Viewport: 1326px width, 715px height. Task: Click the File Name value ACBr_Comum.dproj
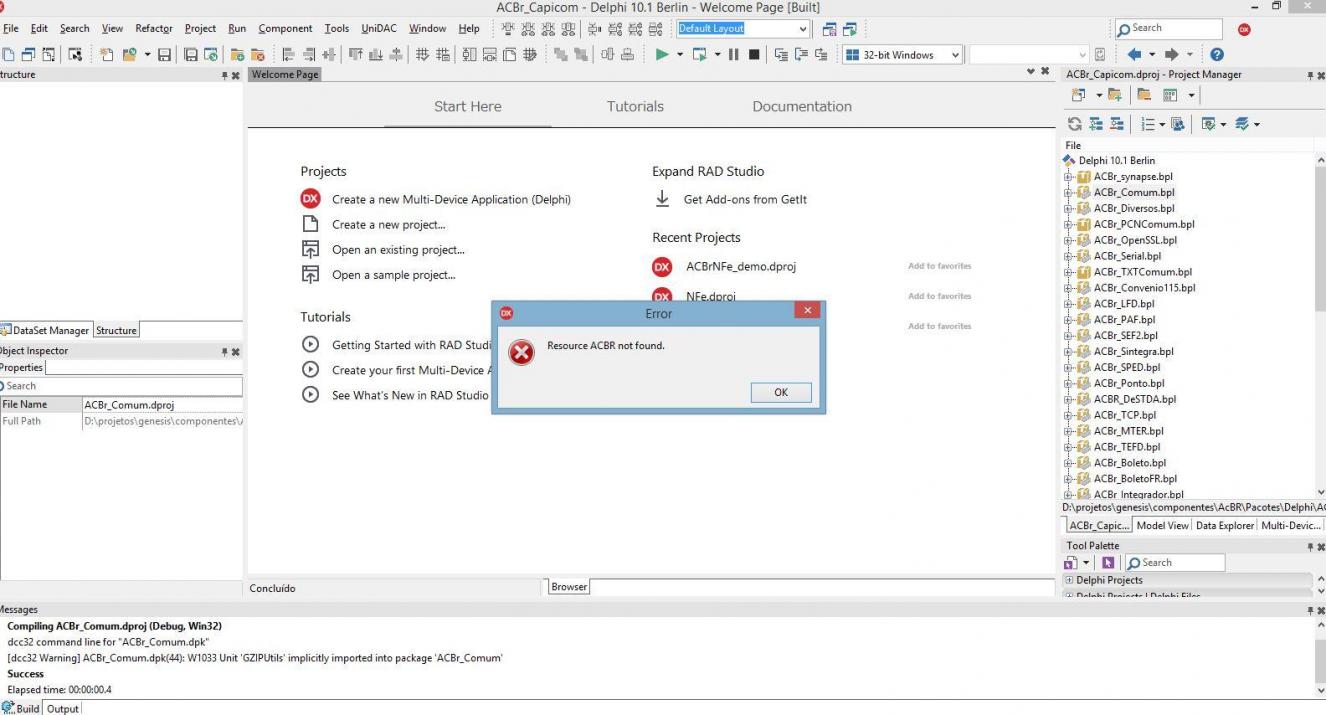tap(130, 405)
